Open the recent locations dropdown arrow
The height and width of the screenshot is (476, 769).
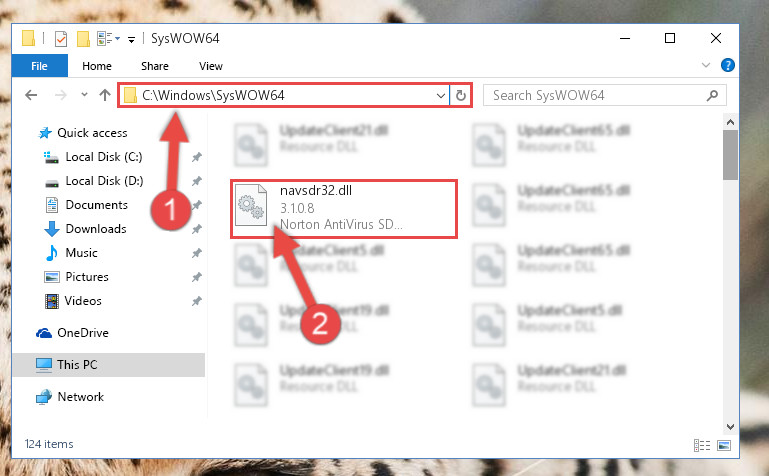click(84, 95)
